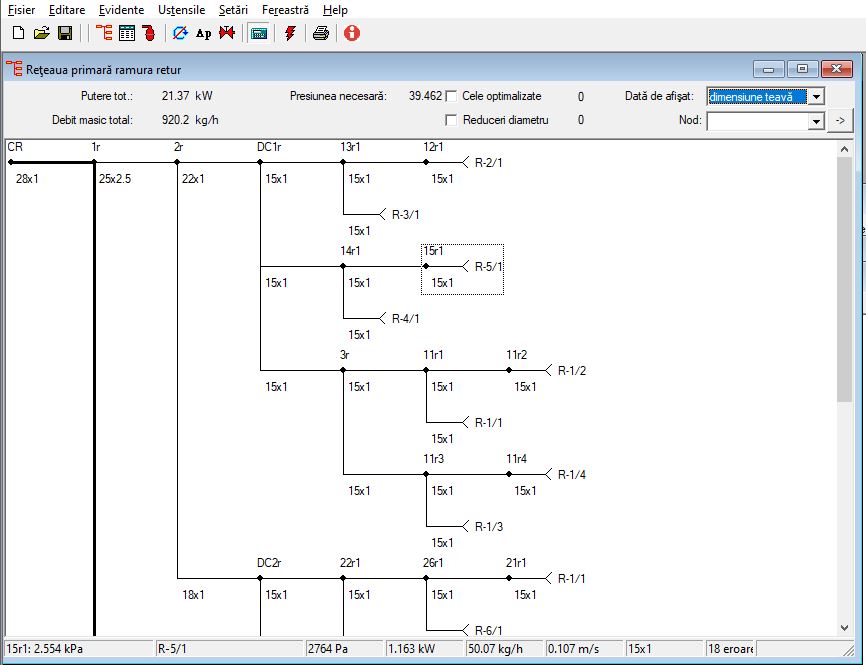The width and height of the screenshot is (866, 665).
Task: Select radiator R-3/1 in the network
Action: (405, 214)
